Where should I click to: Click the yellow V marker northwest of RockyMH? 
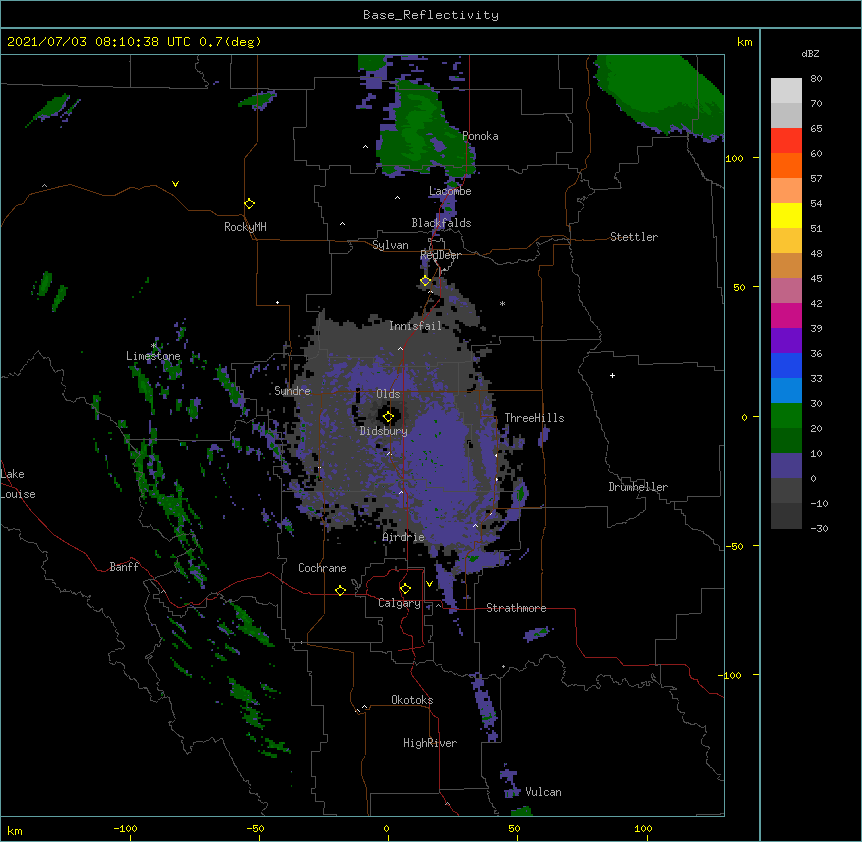[x=175, y=184]
